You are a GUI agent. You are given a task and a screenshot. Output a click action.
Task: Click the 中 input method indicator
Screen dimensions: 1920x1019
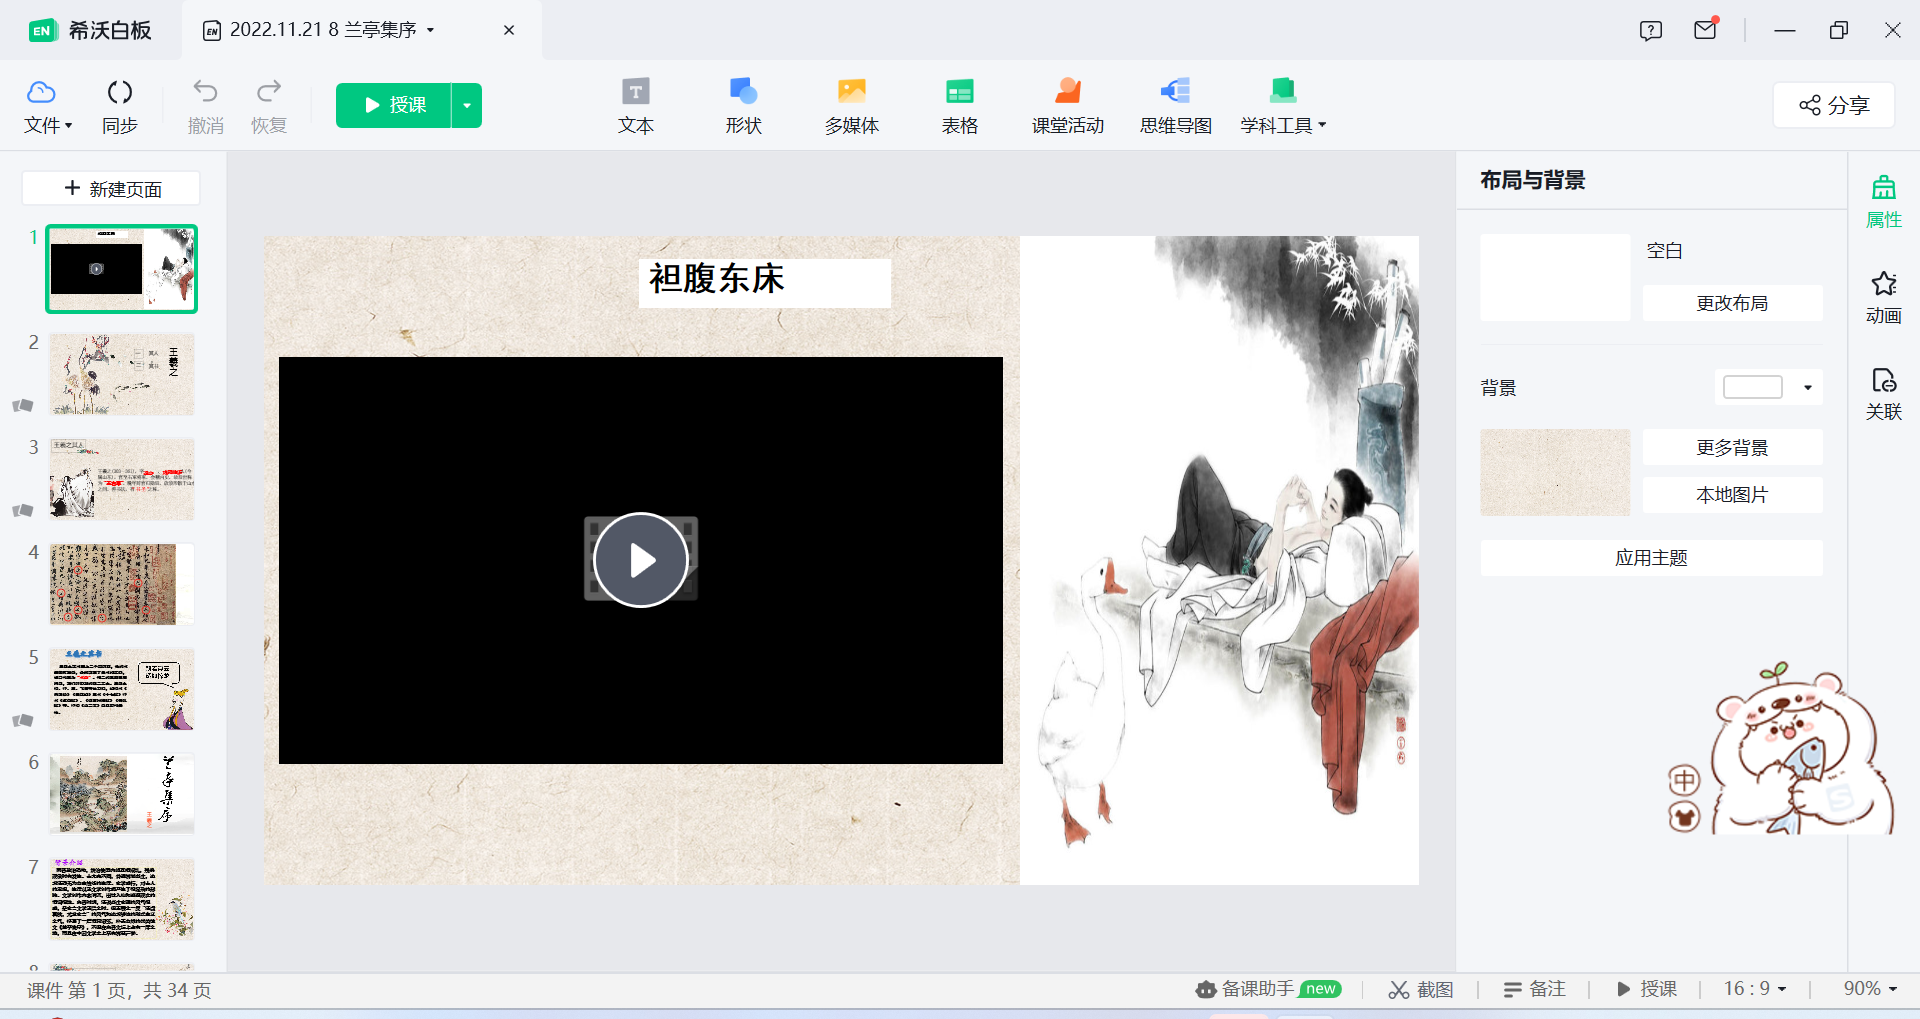click(x=1685, y=780)
